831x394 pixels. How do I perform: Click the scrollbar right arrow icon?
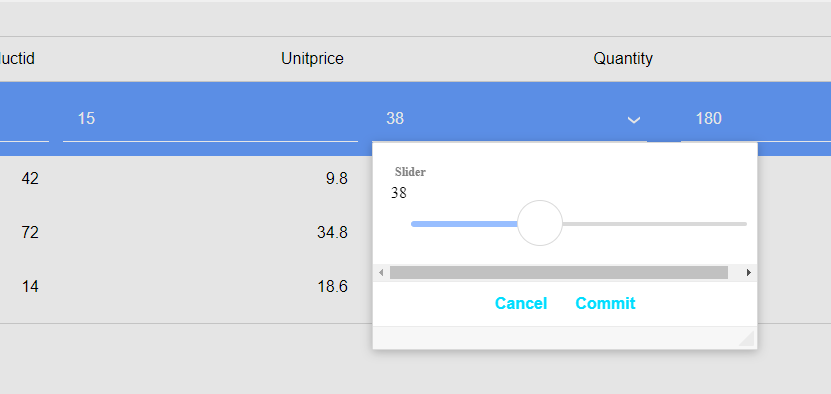749,273
